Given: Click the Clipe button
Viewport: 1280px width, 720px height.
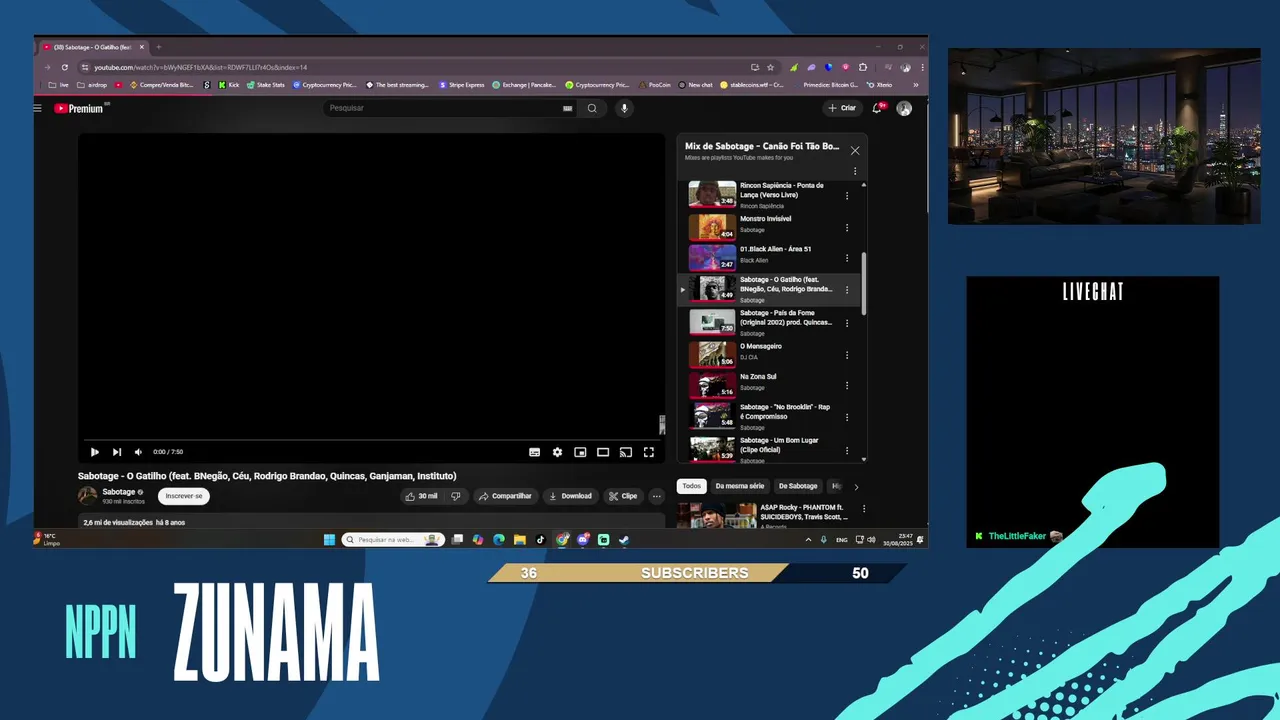Looking at the screenshot, I should point(623,496).
